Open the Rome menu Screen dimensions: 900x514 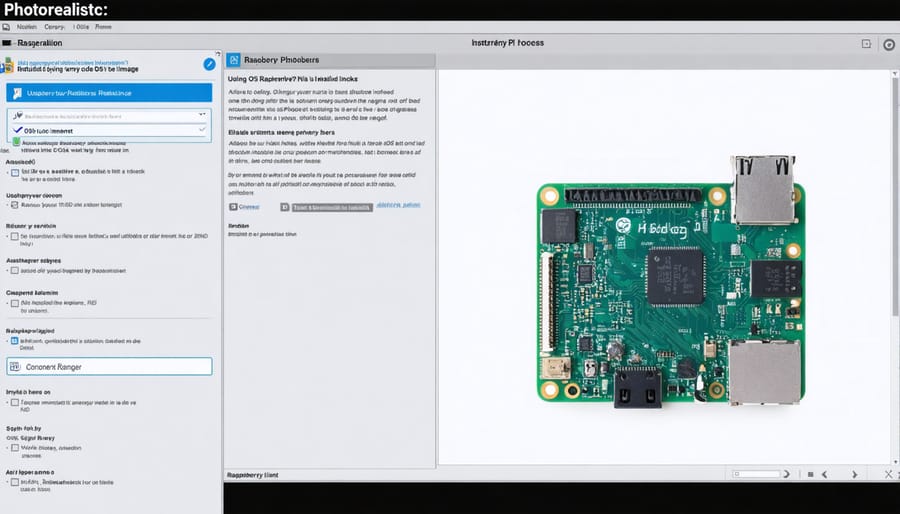103,27
